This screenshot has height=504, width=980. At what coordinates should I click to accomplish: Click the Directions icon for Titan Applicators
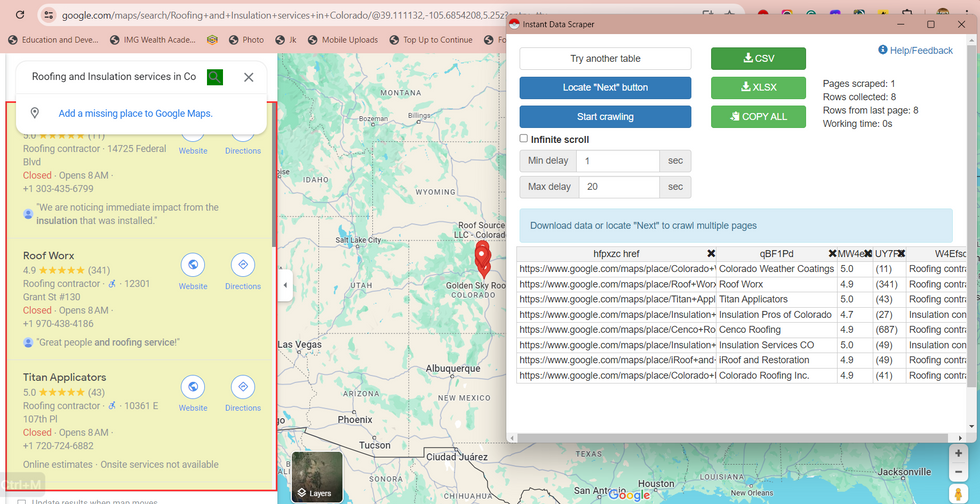point(243,387)
